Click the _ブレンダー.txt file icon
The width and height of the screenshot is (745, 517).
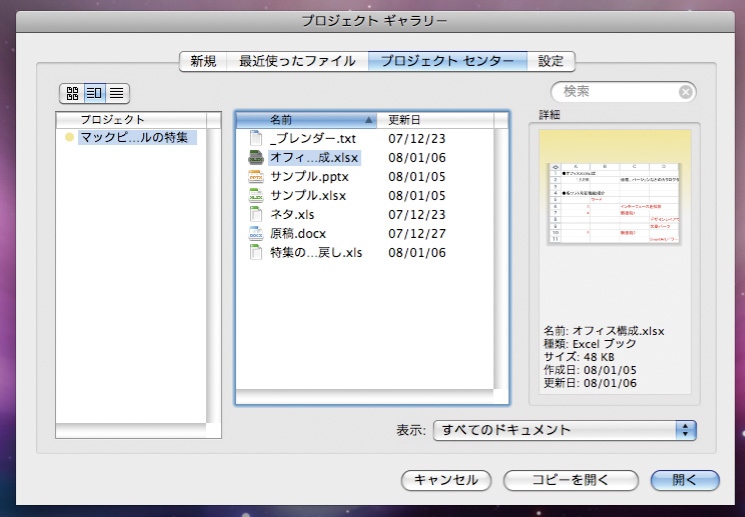click(x=256, y=138)
